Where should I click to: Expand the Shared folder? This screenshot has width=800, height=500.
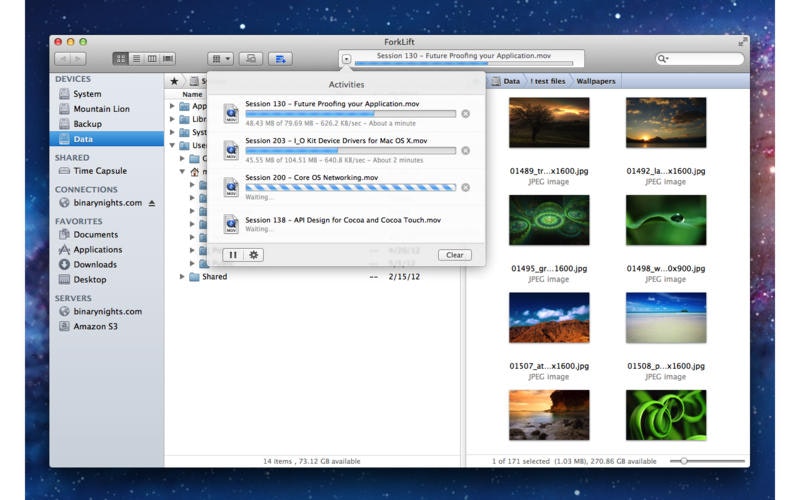click(x=183, y=277)
